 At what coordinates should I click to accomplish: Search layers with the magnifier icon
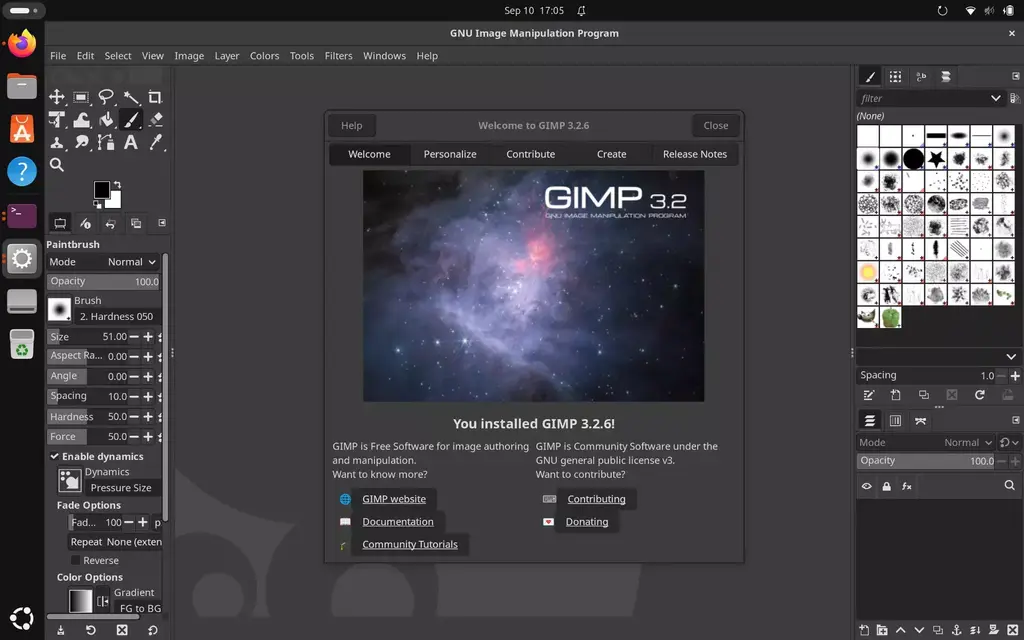pos(1010,485)
